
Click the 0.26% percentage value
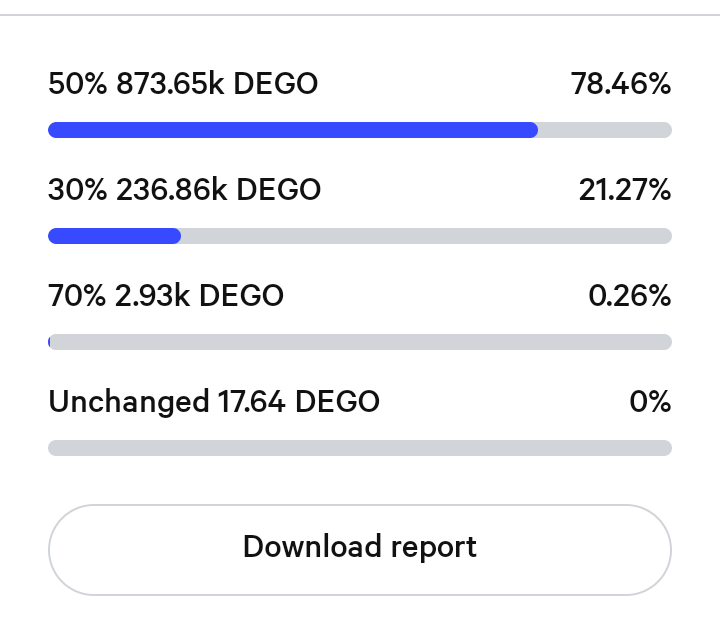tap(630, 295)
